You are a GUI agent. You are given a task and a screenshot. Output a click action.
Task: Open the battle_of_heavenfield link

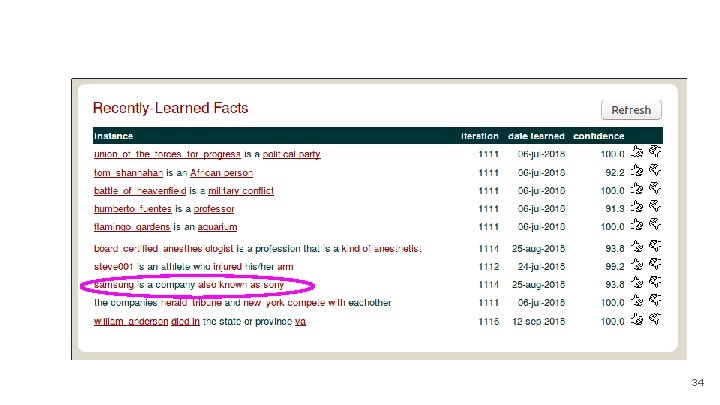point(140,191)
